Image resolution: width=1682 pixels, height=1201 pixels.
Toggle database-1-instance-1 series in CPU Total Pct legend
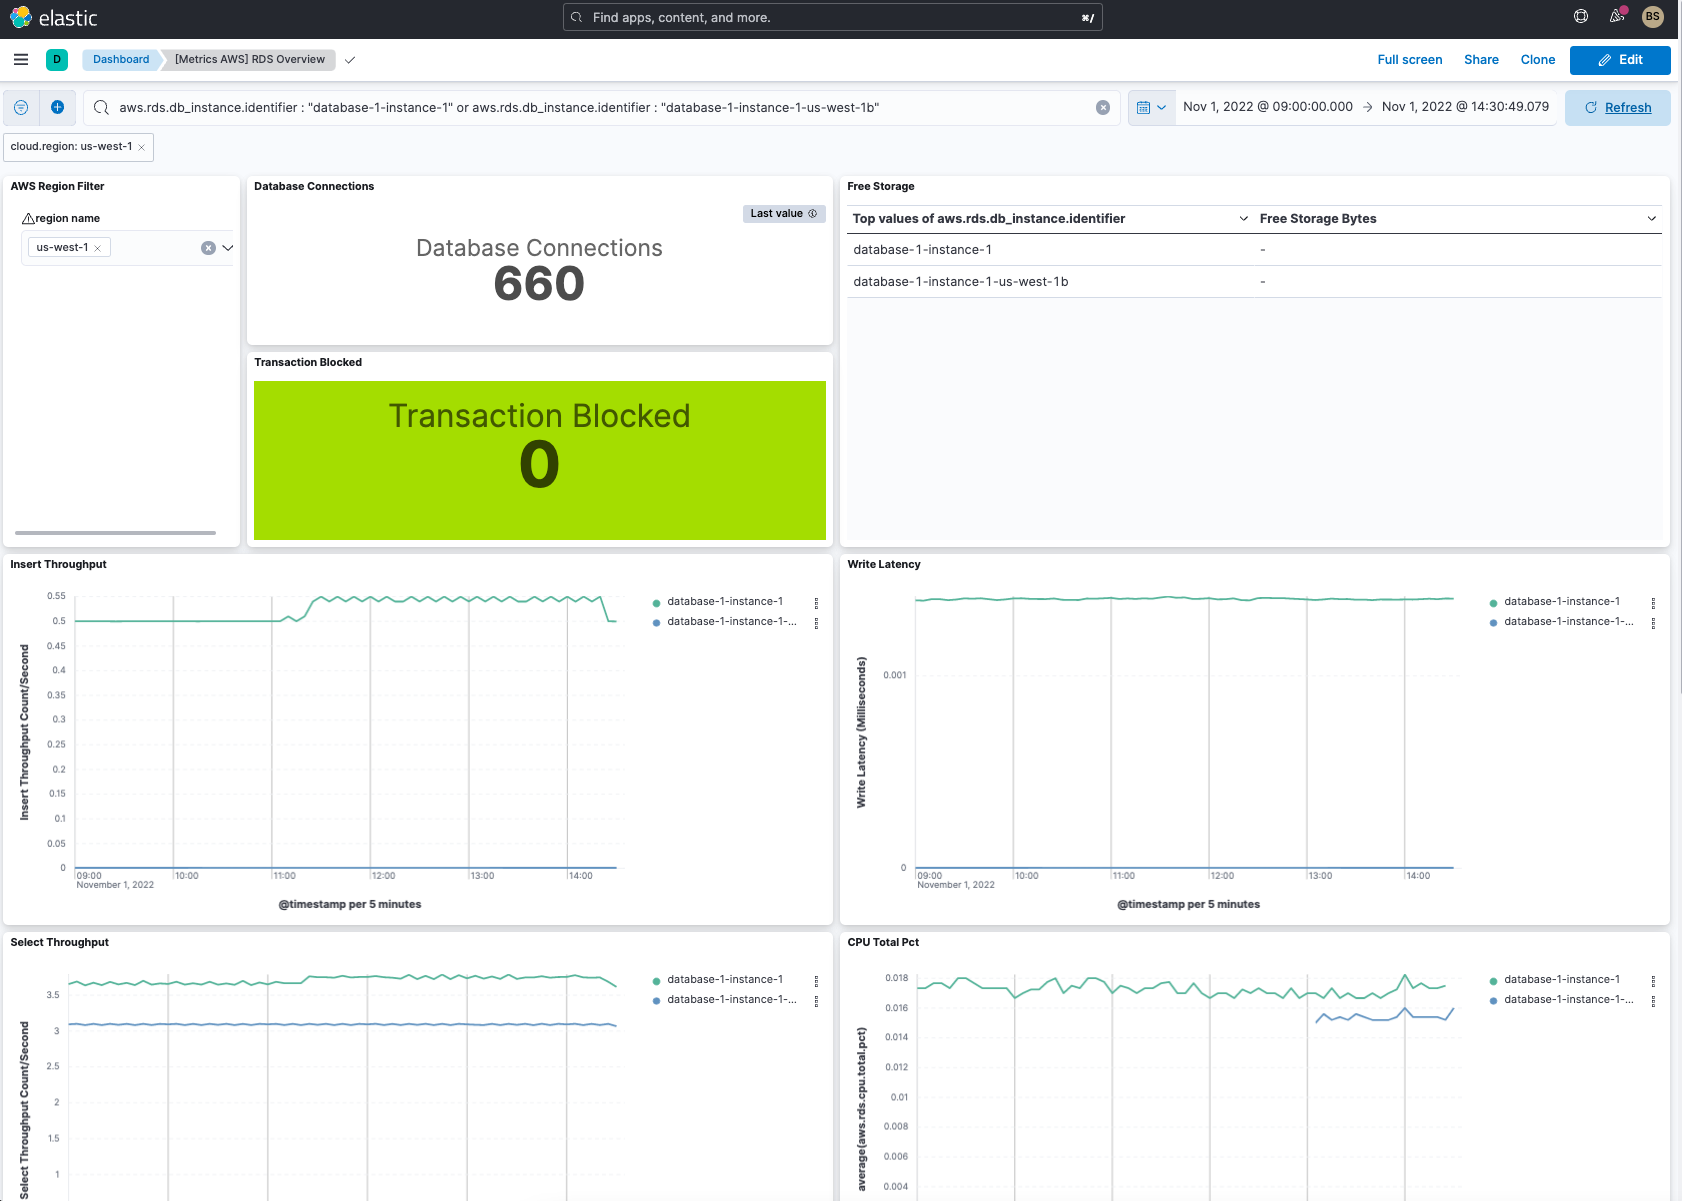(x=1561, y=980)
